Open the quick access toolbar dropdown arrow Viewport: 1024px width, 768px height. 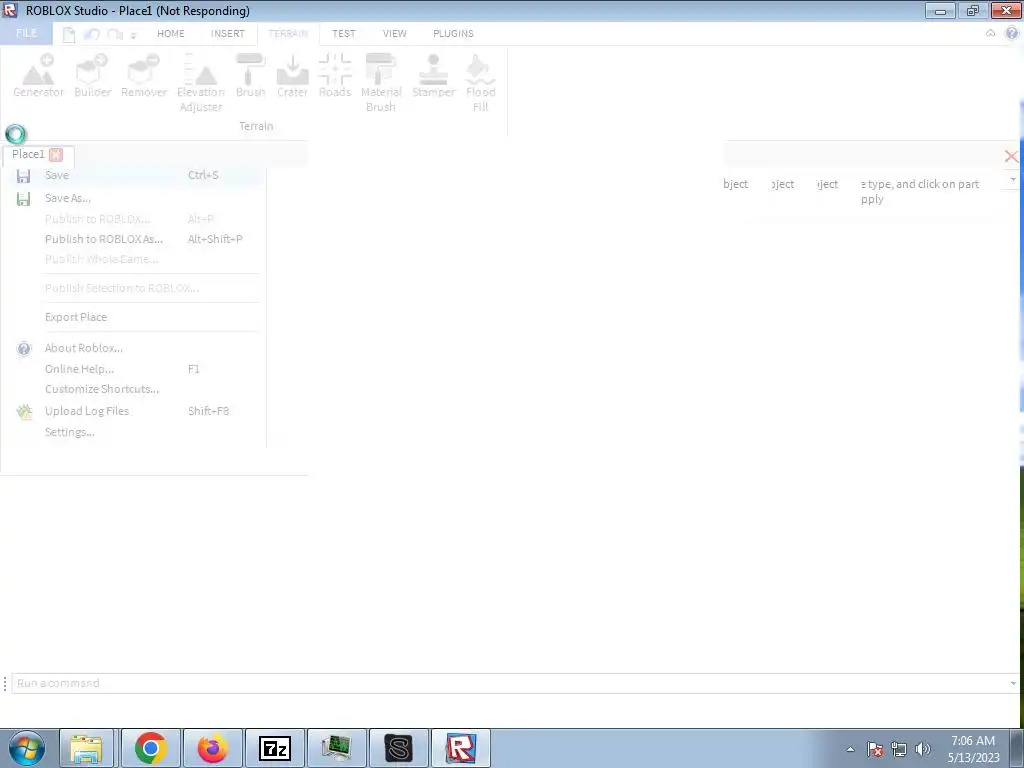tap(133, 35)
